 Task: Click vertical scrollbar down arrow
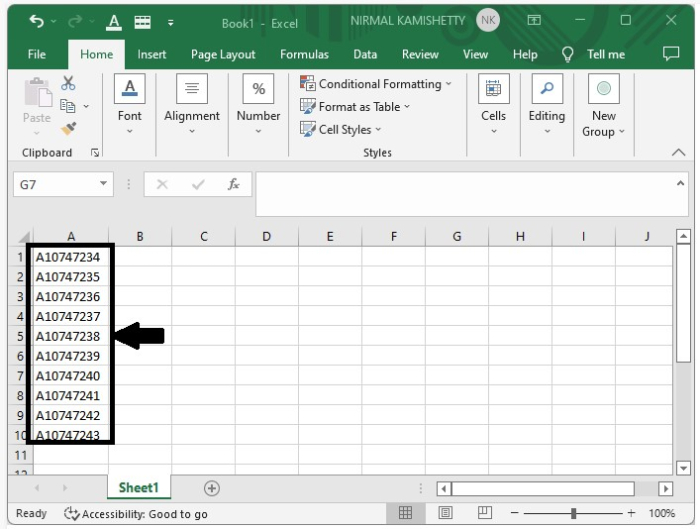pyautogui.click(x=683, y=468)
